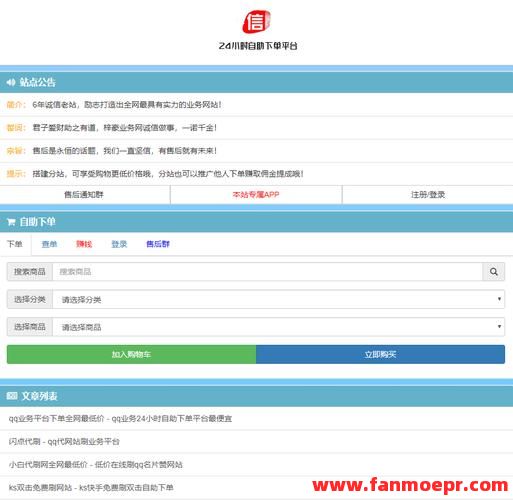Open article 小白代刷网全网最低价
The height and width of the screenshot is (500, 513).
(x=96, y=465)
